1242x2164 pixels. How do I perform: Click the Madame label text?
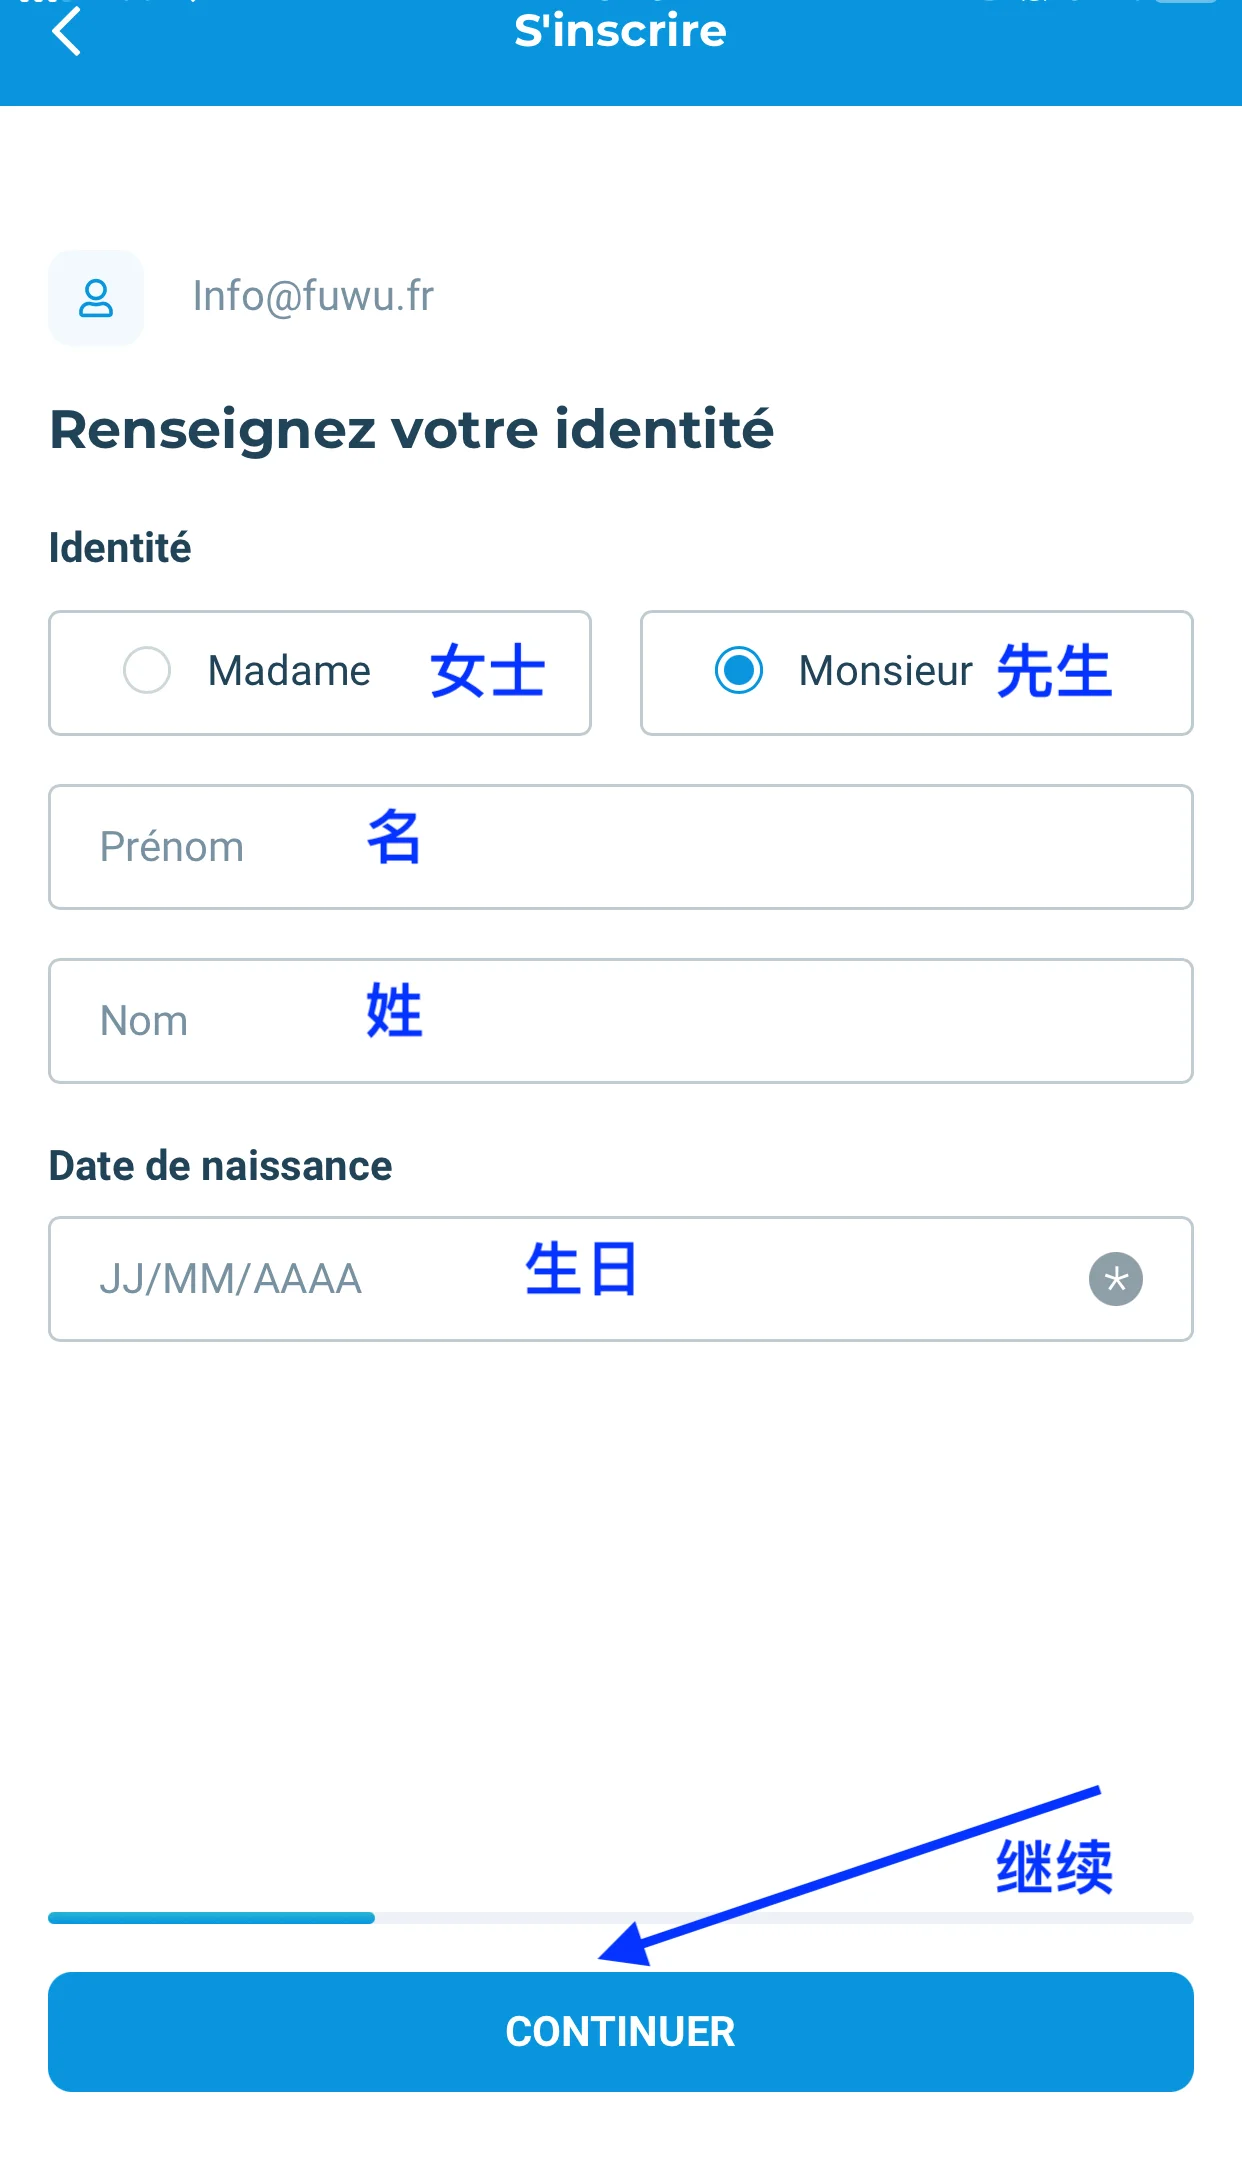coord(289,671)
